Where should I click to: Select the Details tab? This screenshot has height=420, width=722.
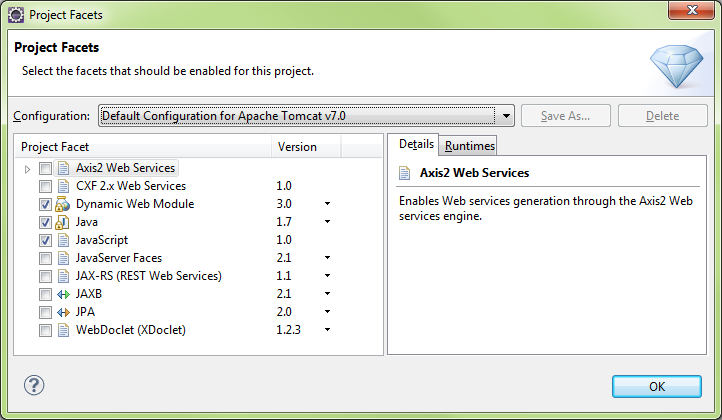point(416,144)
